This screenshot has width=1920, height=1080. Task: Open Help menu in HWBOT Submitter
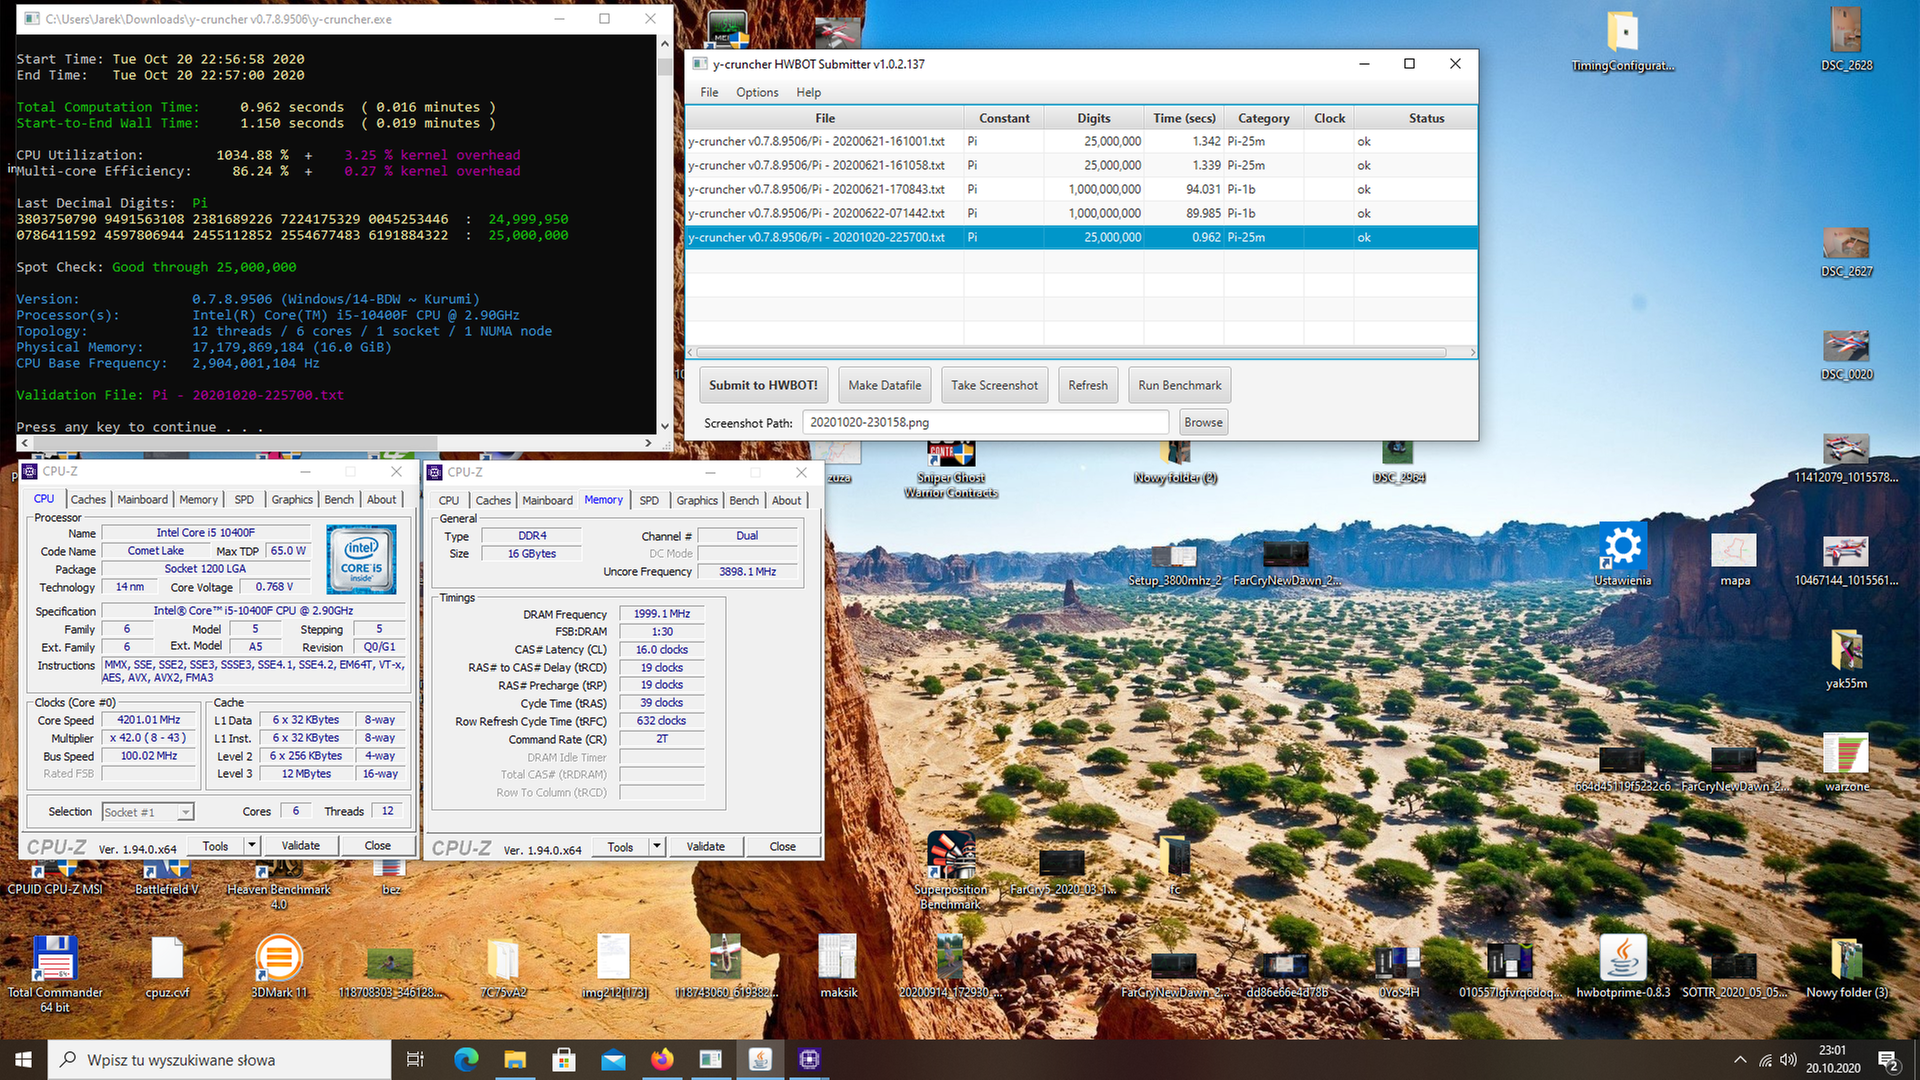pos(808,92)
